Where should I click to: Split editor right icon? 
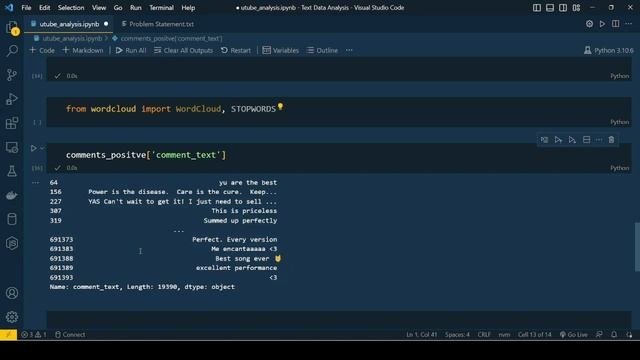pos(616,24)
